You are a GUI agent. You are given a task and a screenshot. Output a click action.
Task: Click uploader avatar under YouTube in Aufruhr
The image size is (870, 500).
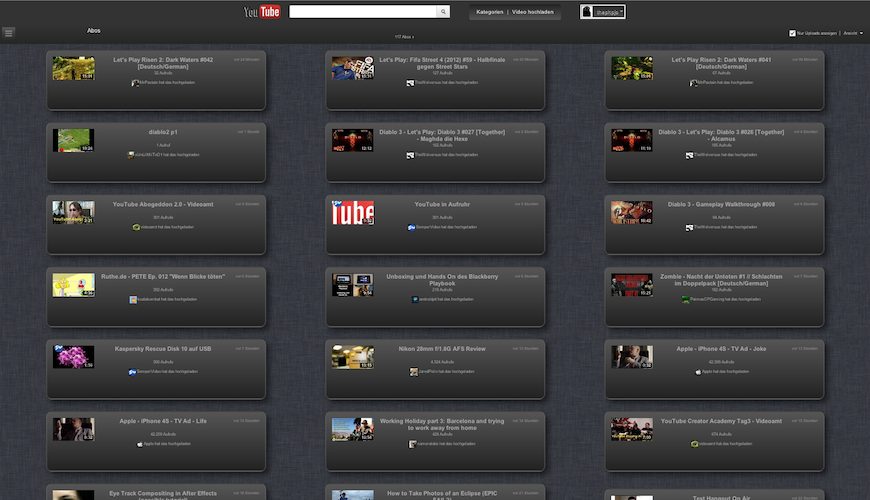click(411, 227)
